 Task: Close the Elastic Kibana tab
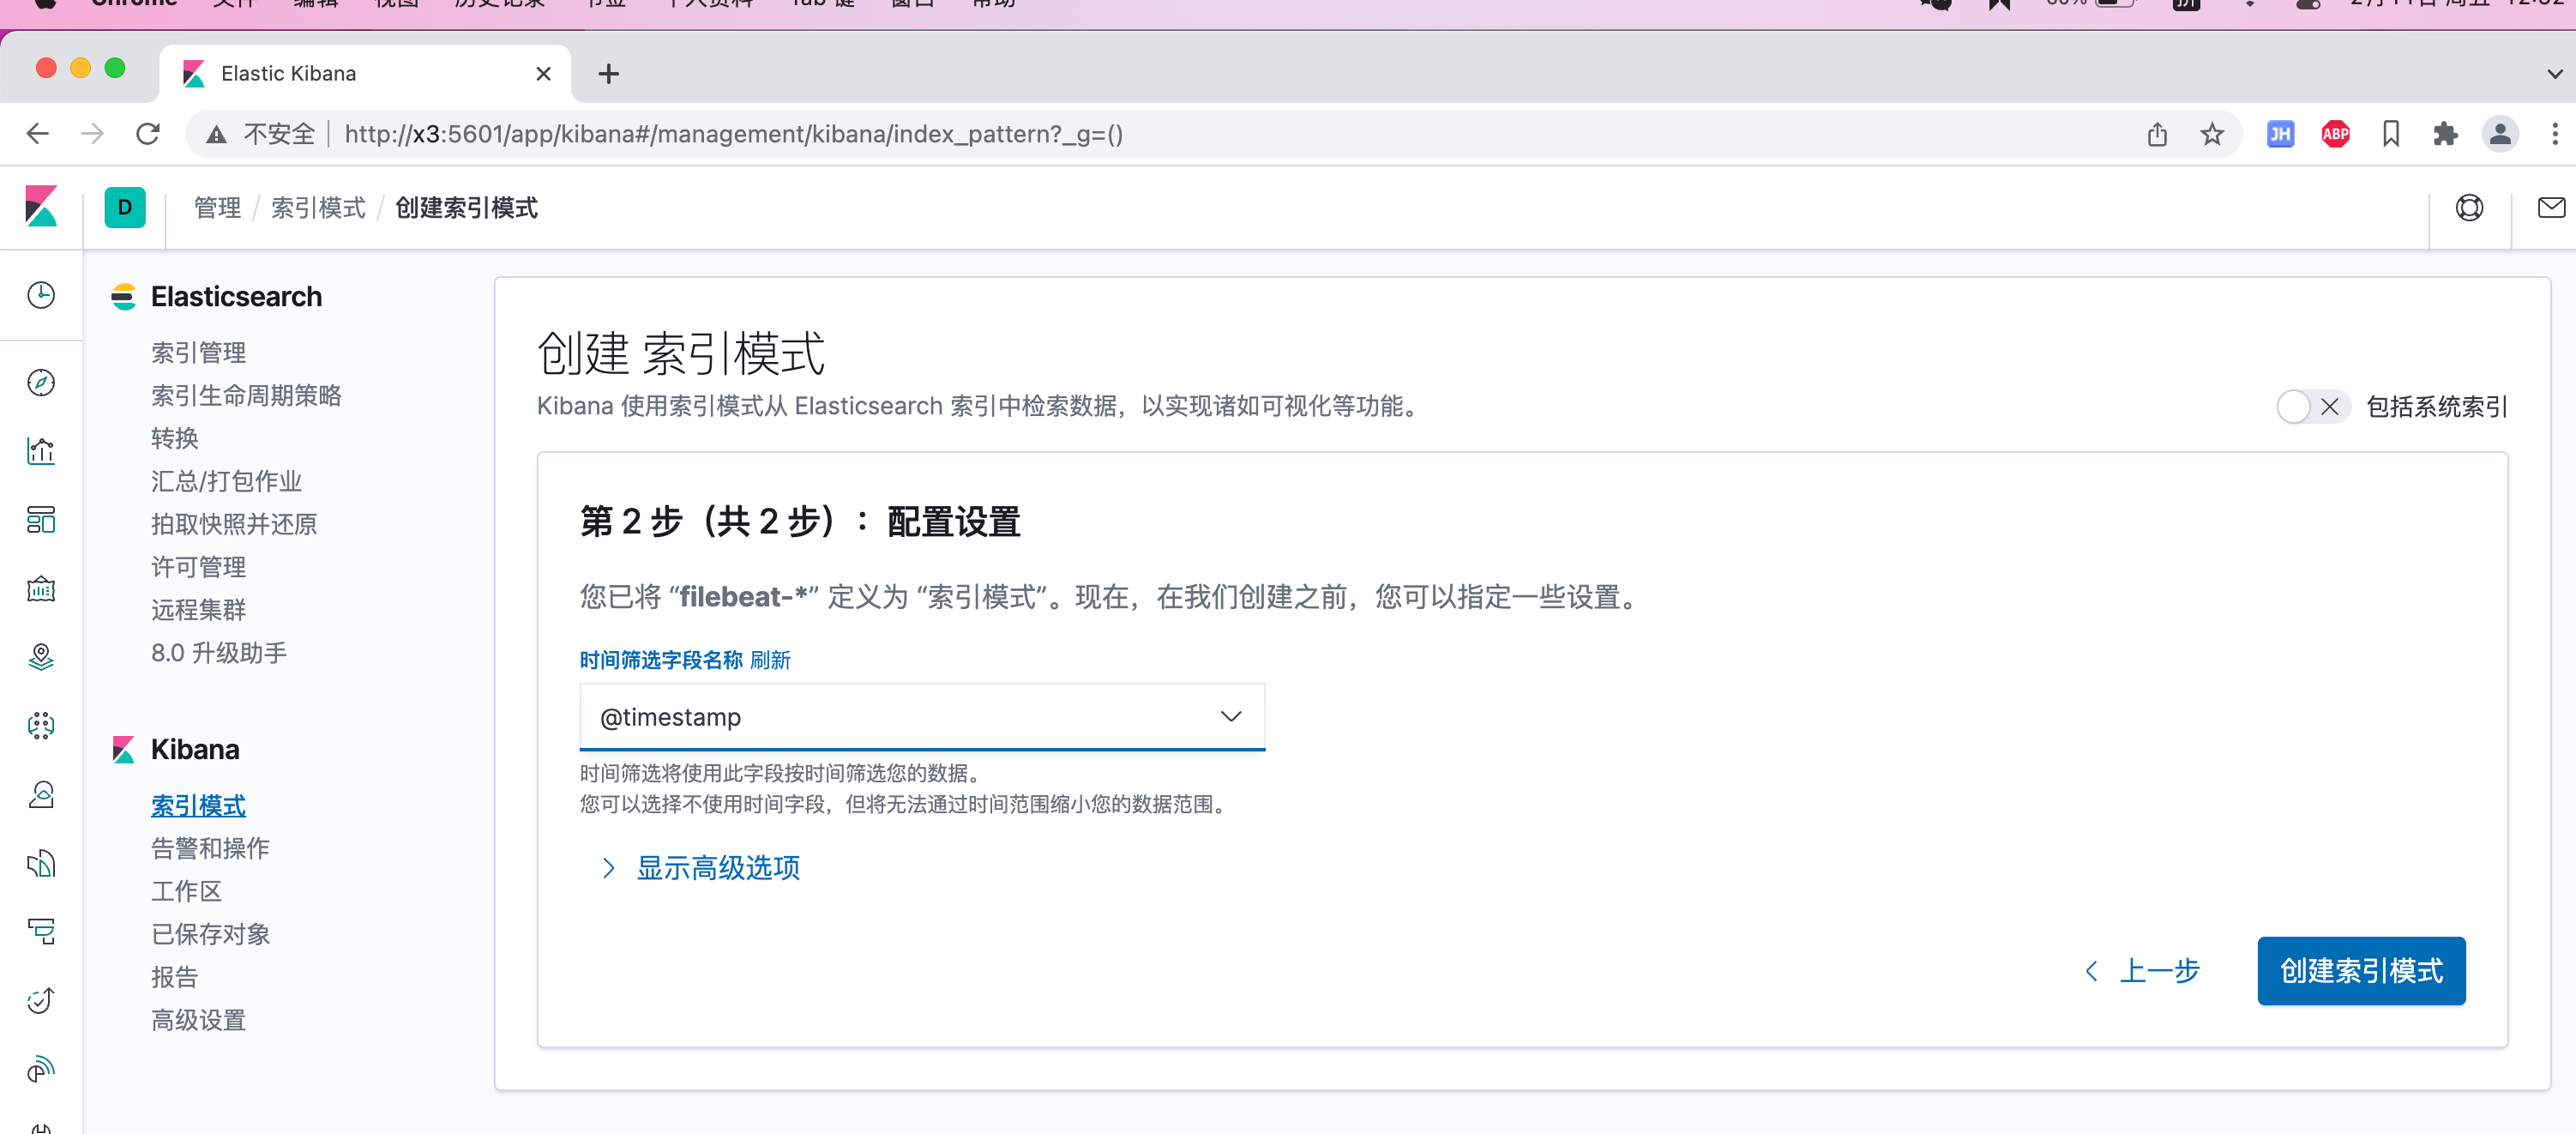(543, 74)
